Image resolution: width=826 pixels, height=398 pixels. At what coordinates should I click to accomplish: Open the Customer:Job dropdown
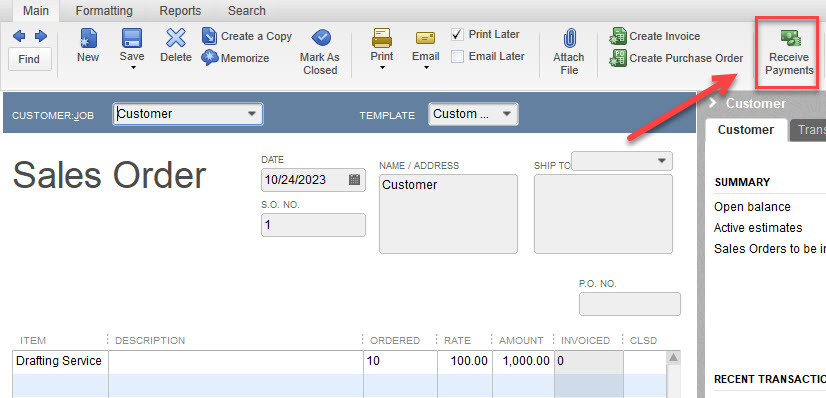pyautogui.click(x=252, y=114)
